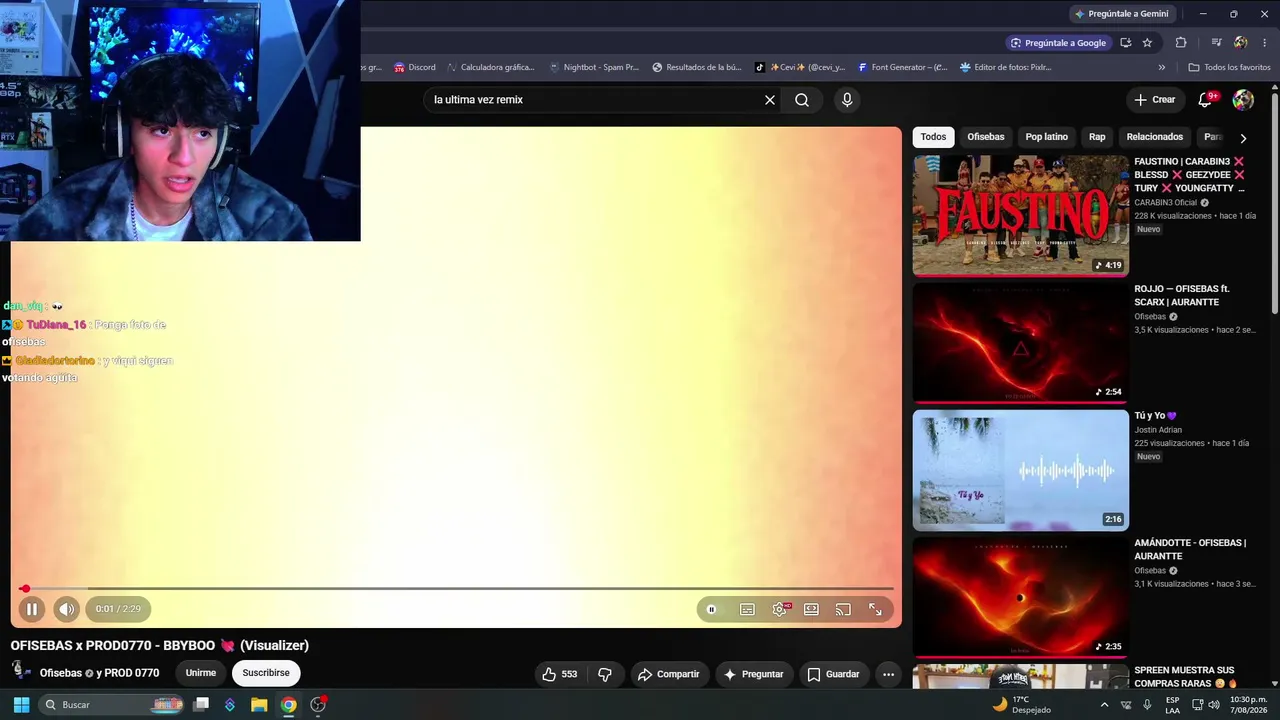Like the BBYBOO video

(x=559, y=674)
